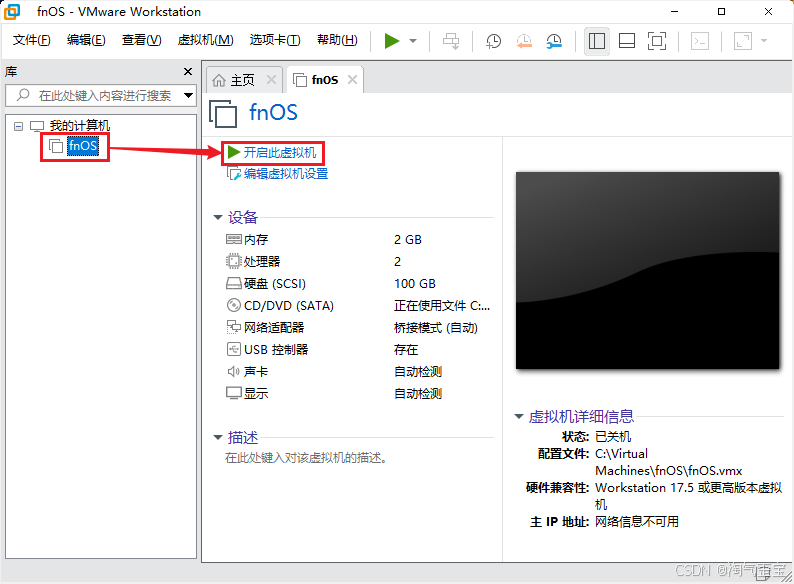
Task: Open the 虚拟机(M) menu
Action: [206, 40]
